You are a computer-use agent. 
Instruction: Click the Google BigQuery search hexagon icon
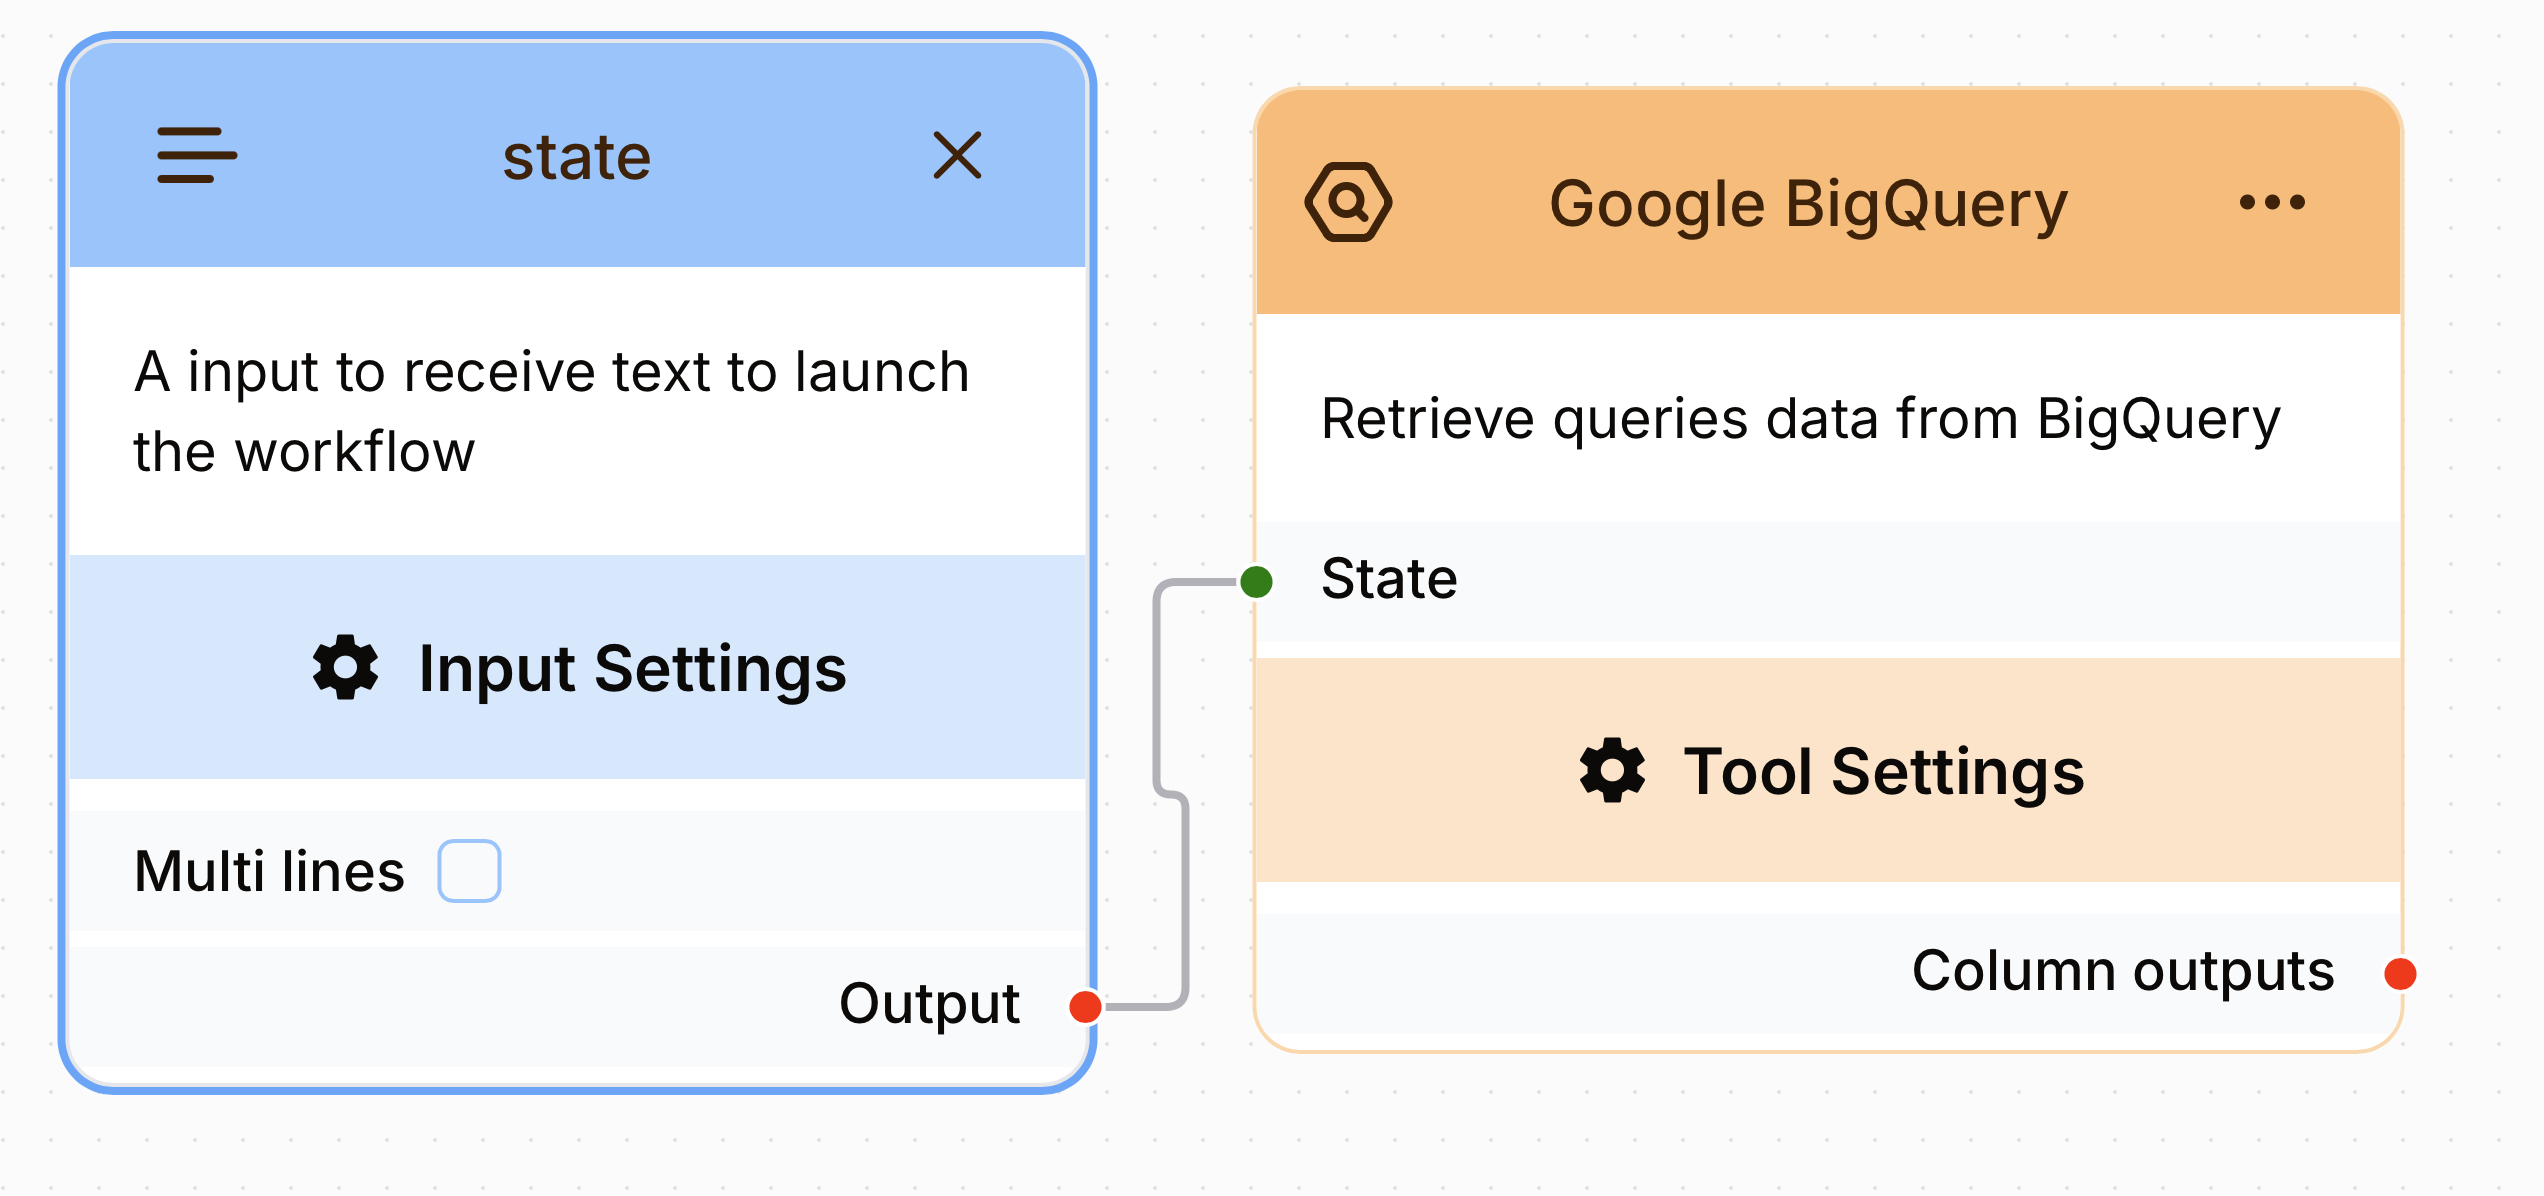tap(1349, 200)
